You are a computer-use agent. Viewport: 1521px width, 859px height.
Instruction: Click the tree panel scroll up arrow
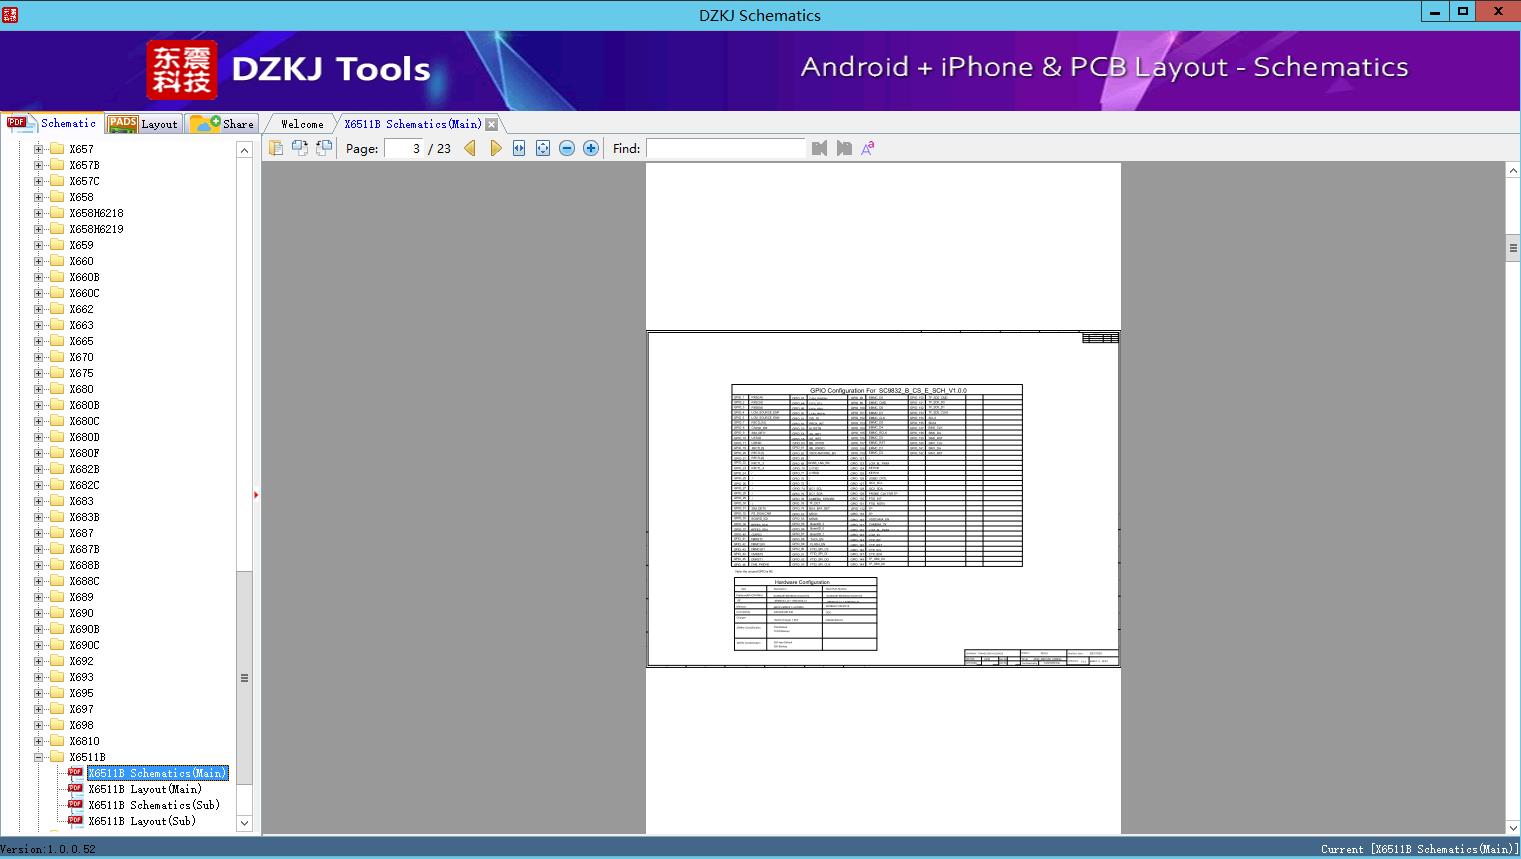(244, 150)
